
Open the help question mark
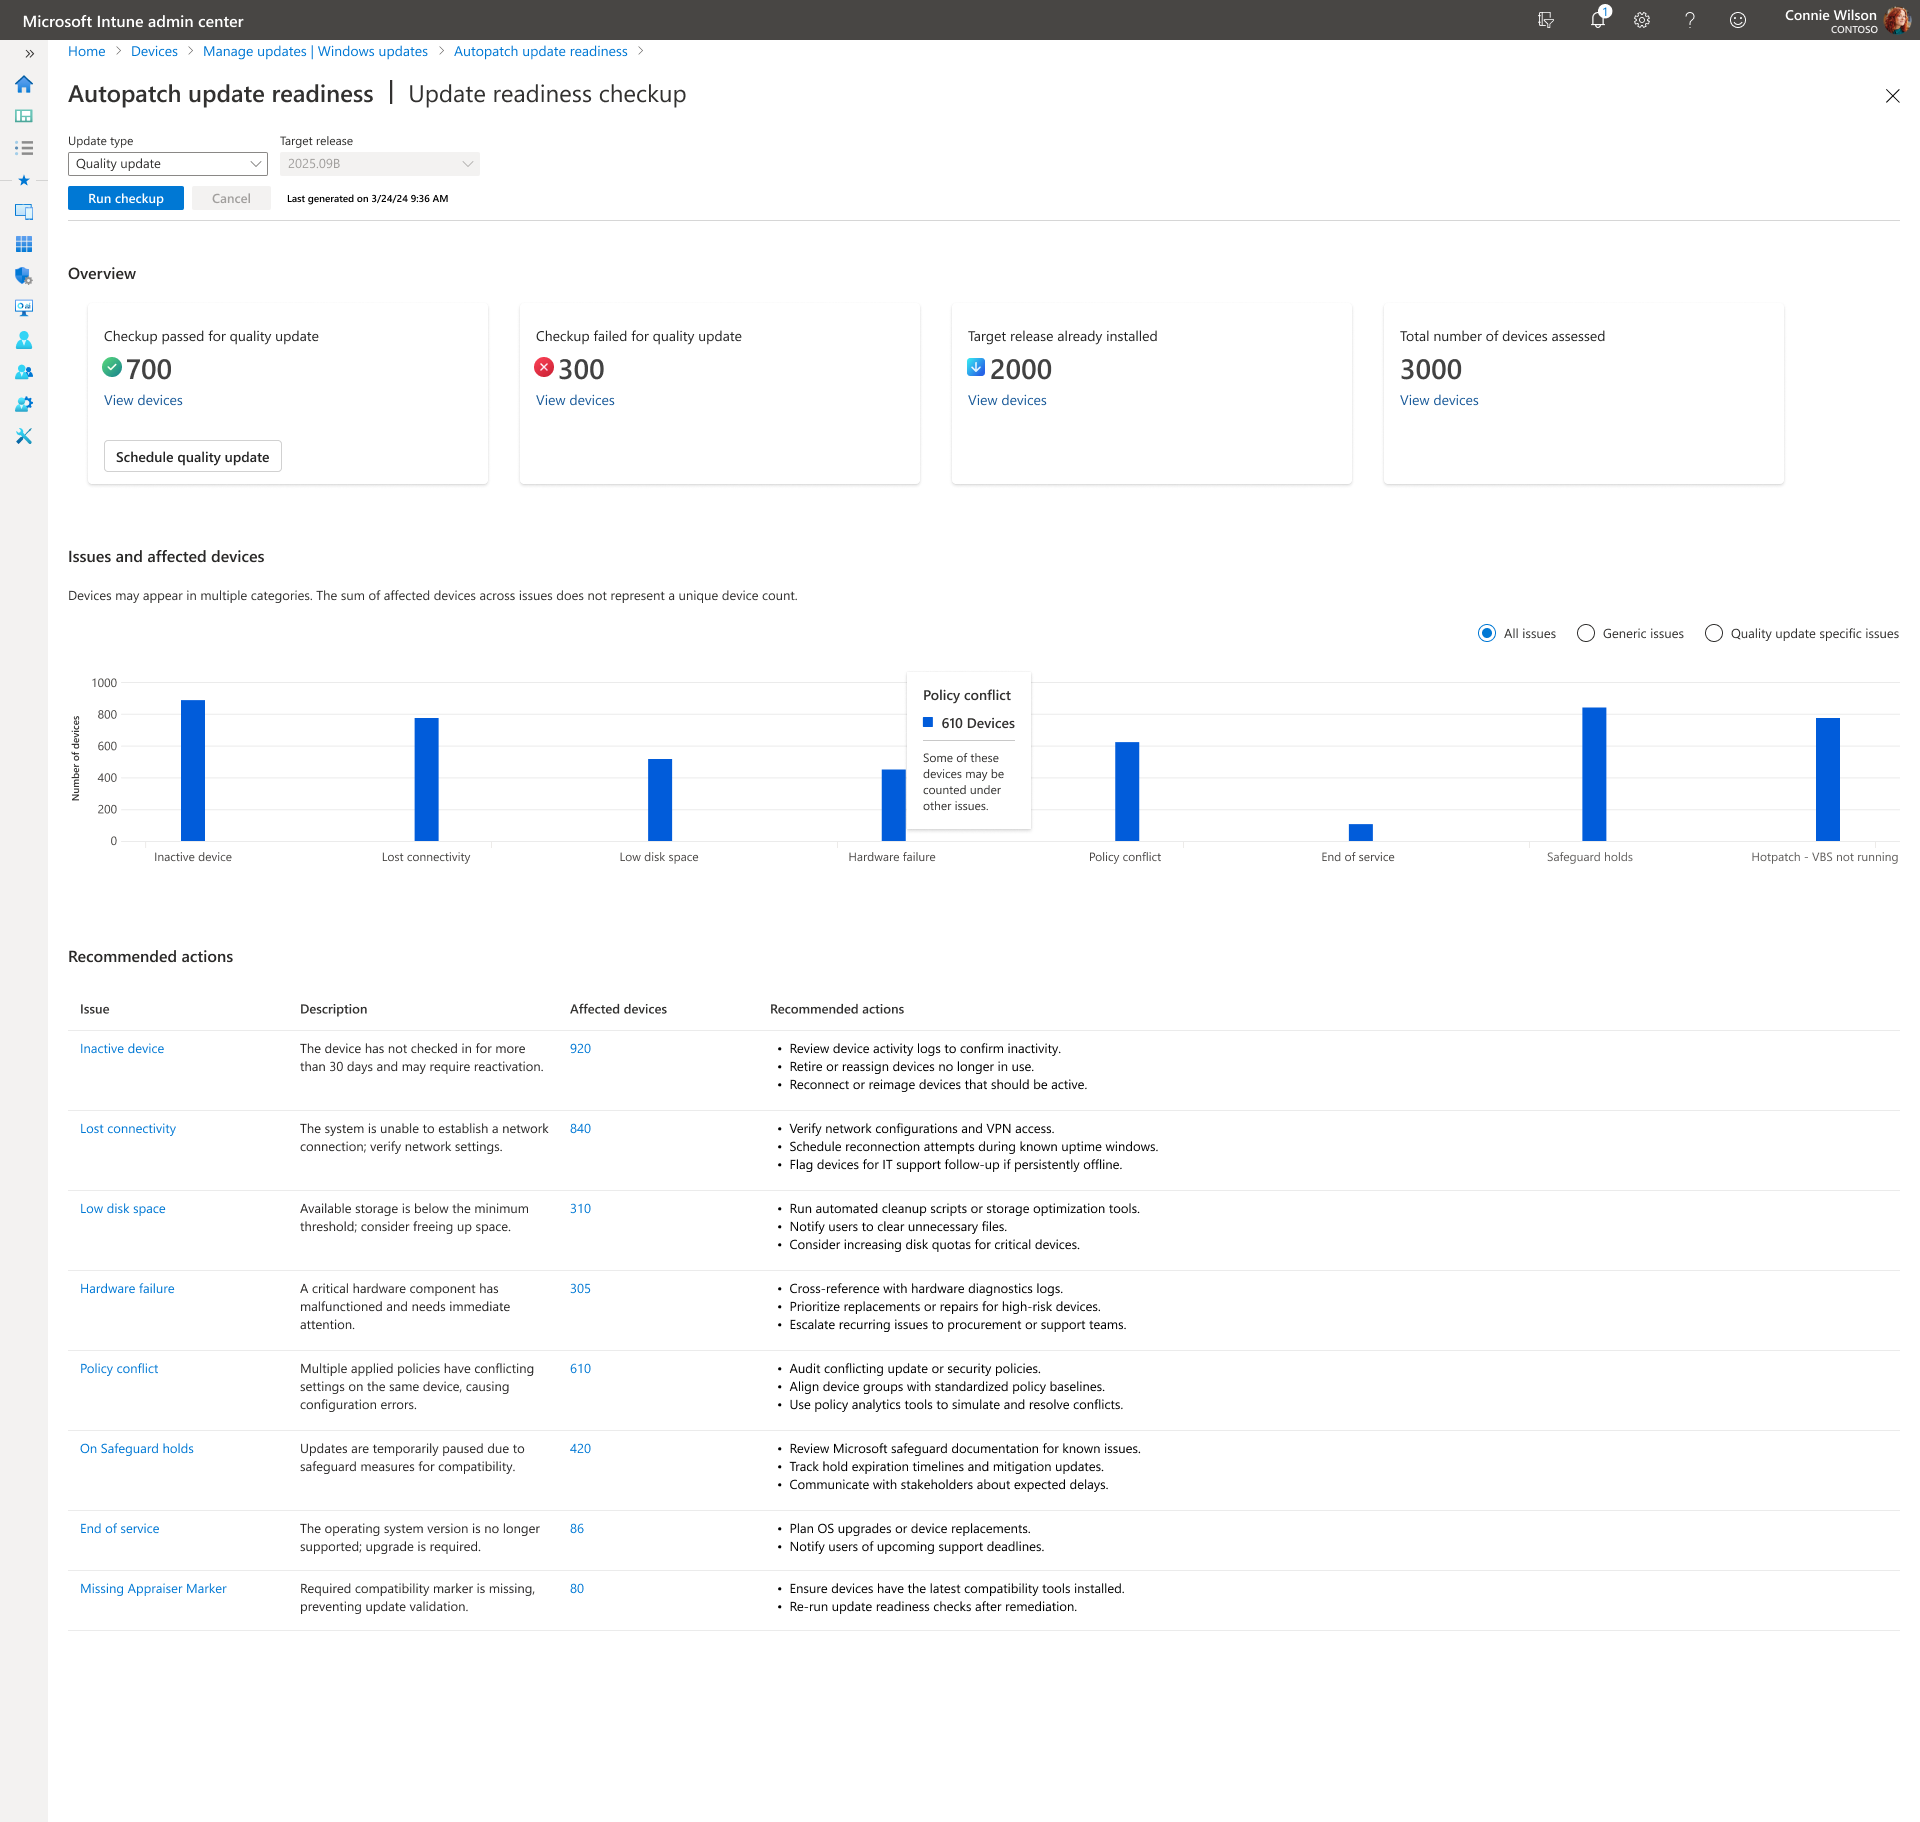coord(1690,20)
